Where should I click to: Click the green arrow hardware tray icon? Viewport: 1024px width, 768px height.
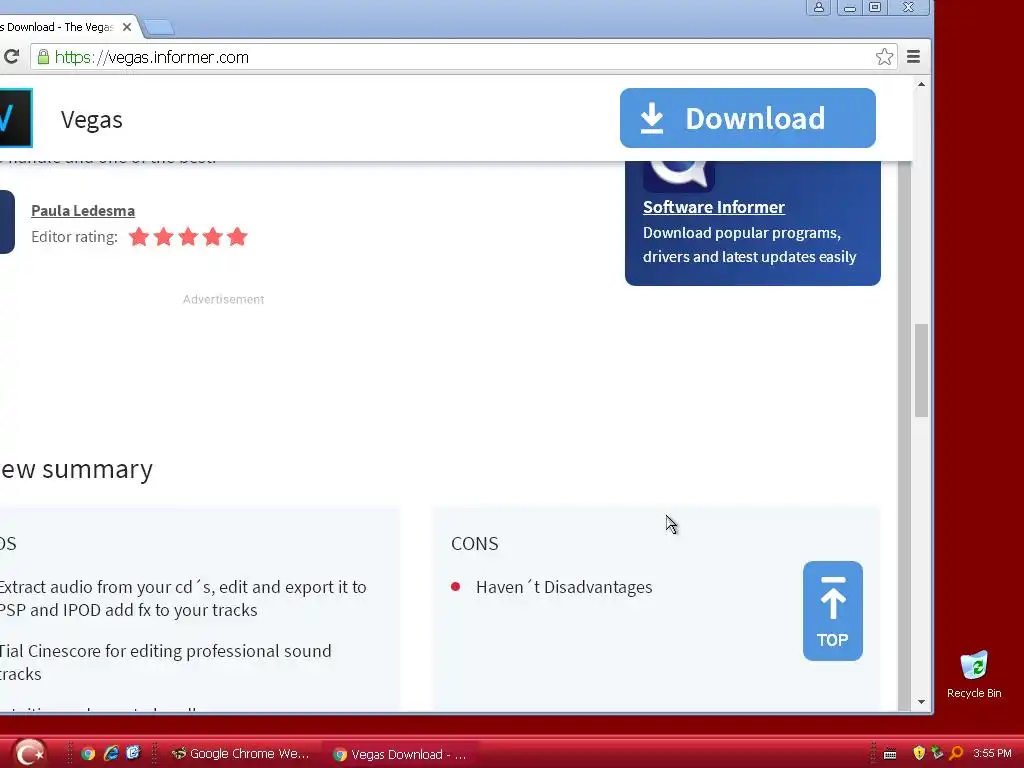pos(937,753)
